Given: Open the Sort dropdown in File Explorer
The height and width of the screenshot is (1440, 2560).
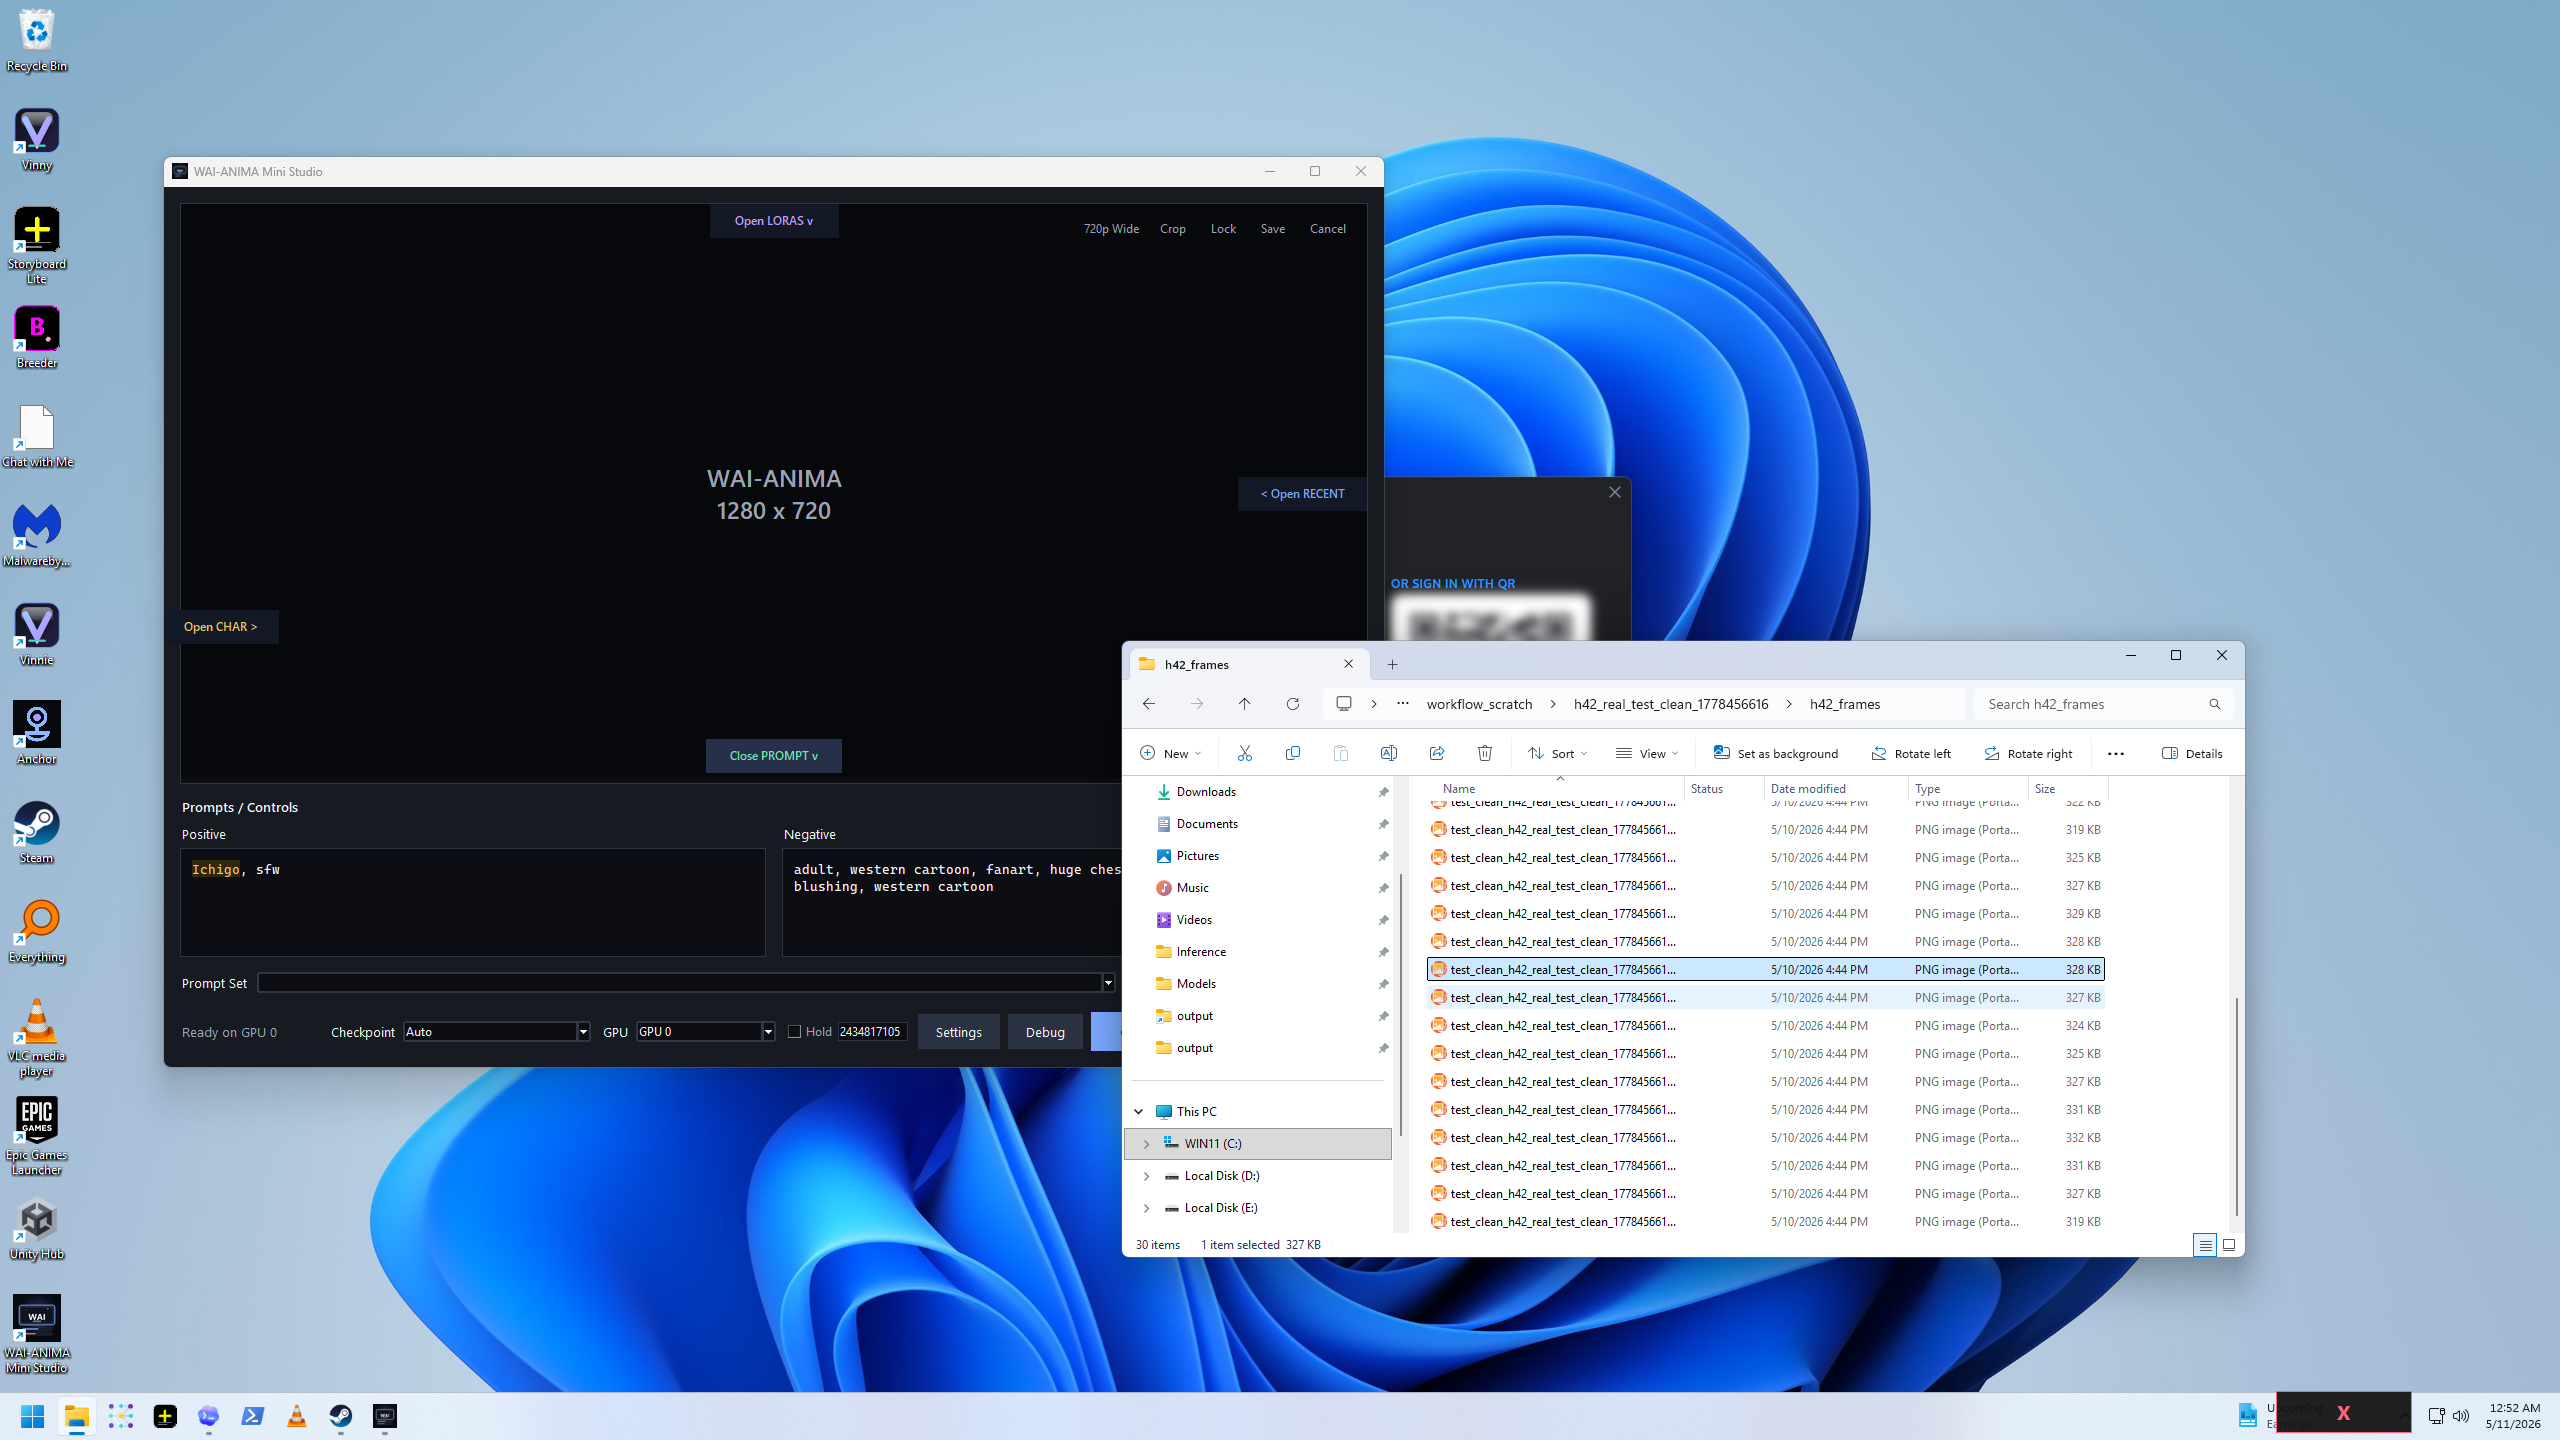Looking at the screenshot, I should (1557, 753).
